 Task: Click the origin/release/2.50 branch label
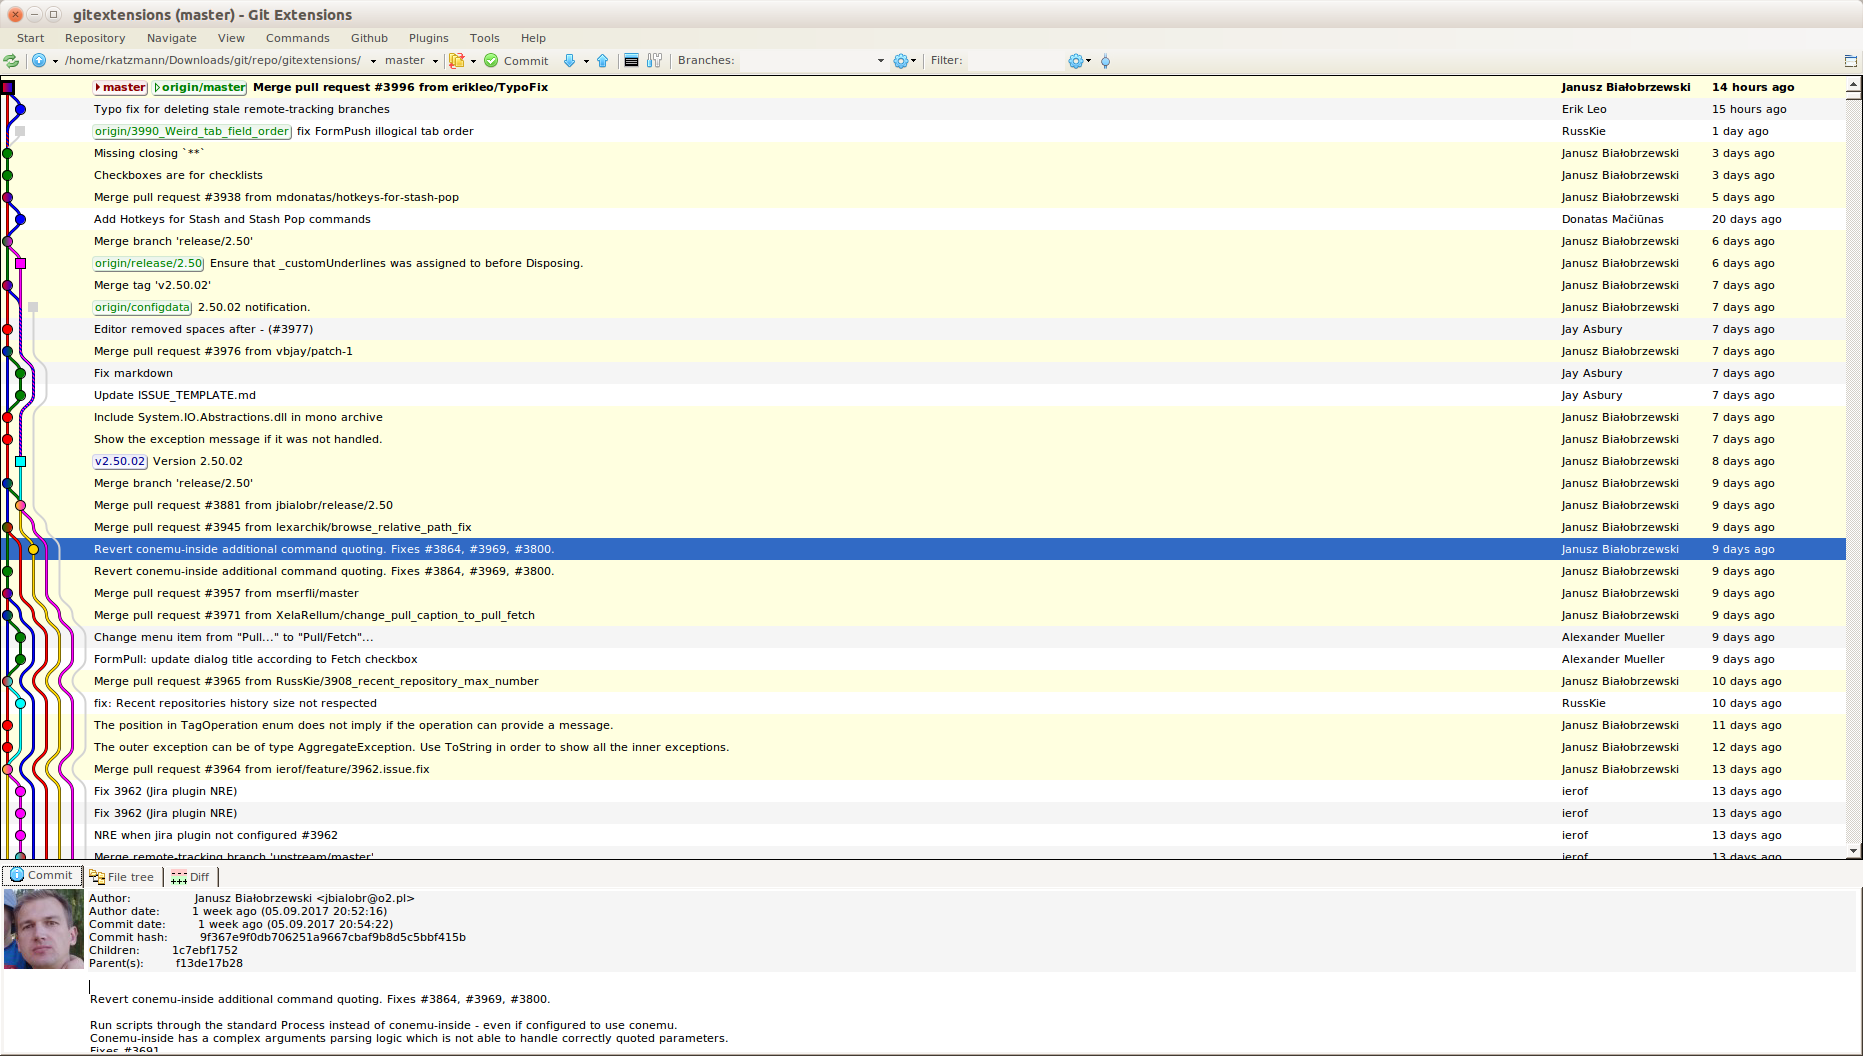coord(148,263)
